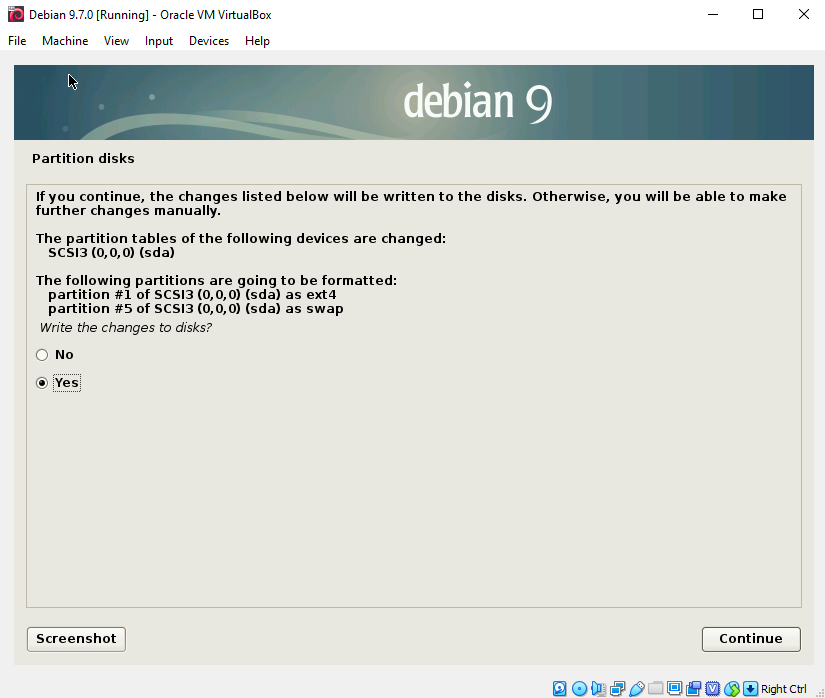Click the network adapters status icon

point(617,689)
